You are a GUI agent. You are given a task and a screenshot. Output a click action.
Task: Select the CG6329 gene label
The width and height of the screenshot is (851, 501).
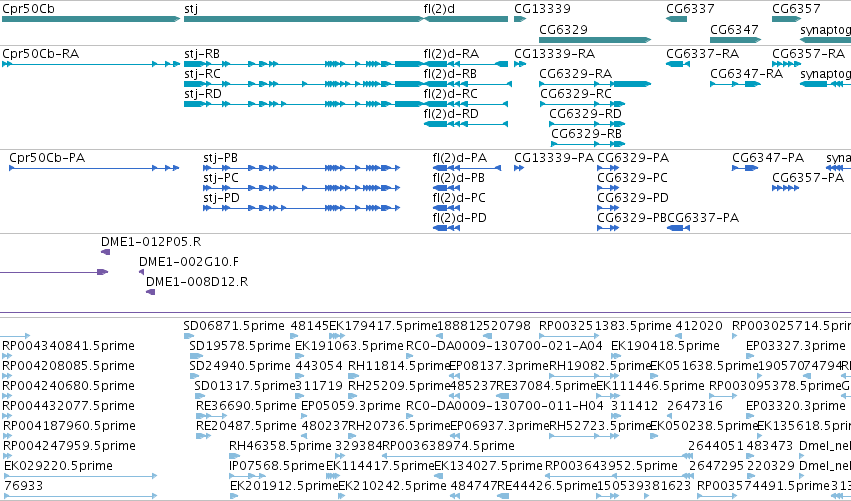pyautogui.click(x=563, y=29)
